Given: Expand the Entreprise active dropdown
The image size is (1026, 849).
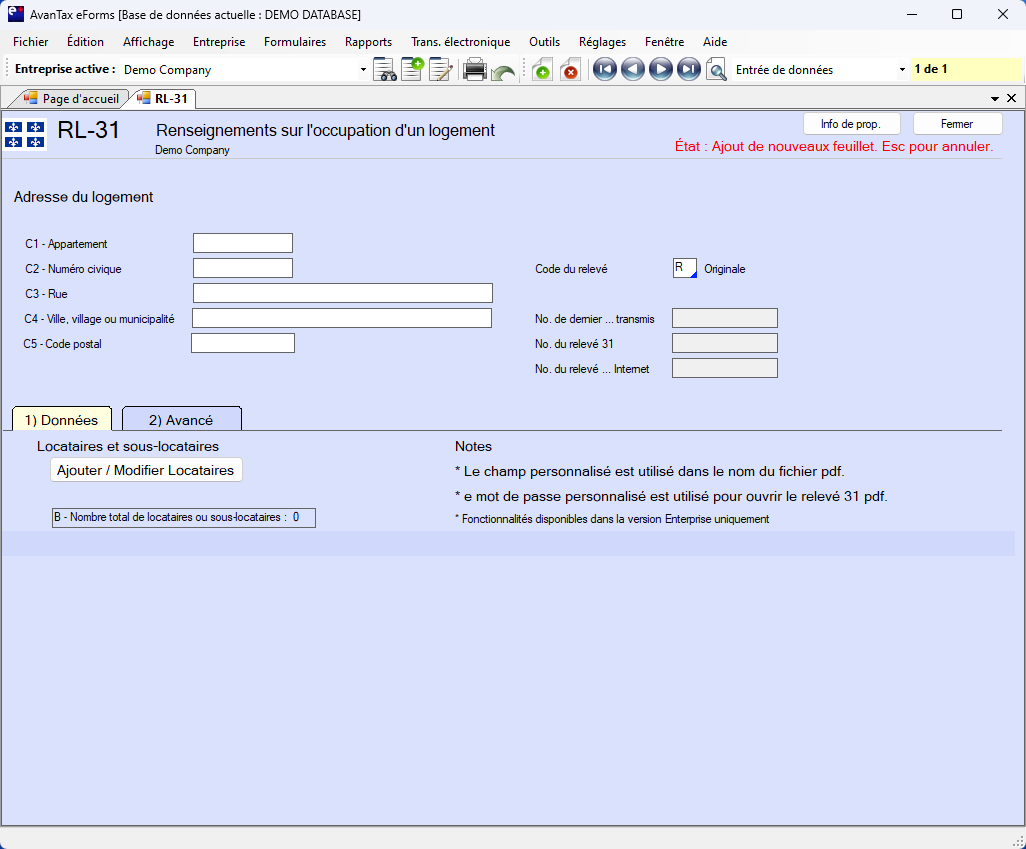Looking at the screenshot, I should point(363,70).
